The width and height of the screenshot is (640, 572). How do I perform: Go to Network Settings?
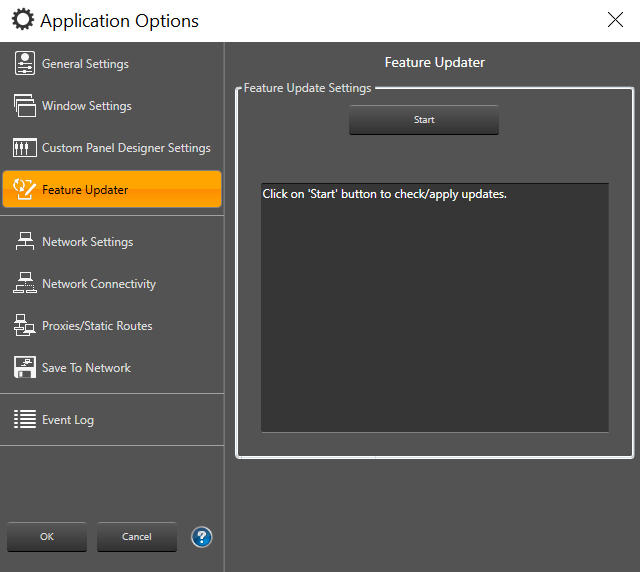[112, 242]
